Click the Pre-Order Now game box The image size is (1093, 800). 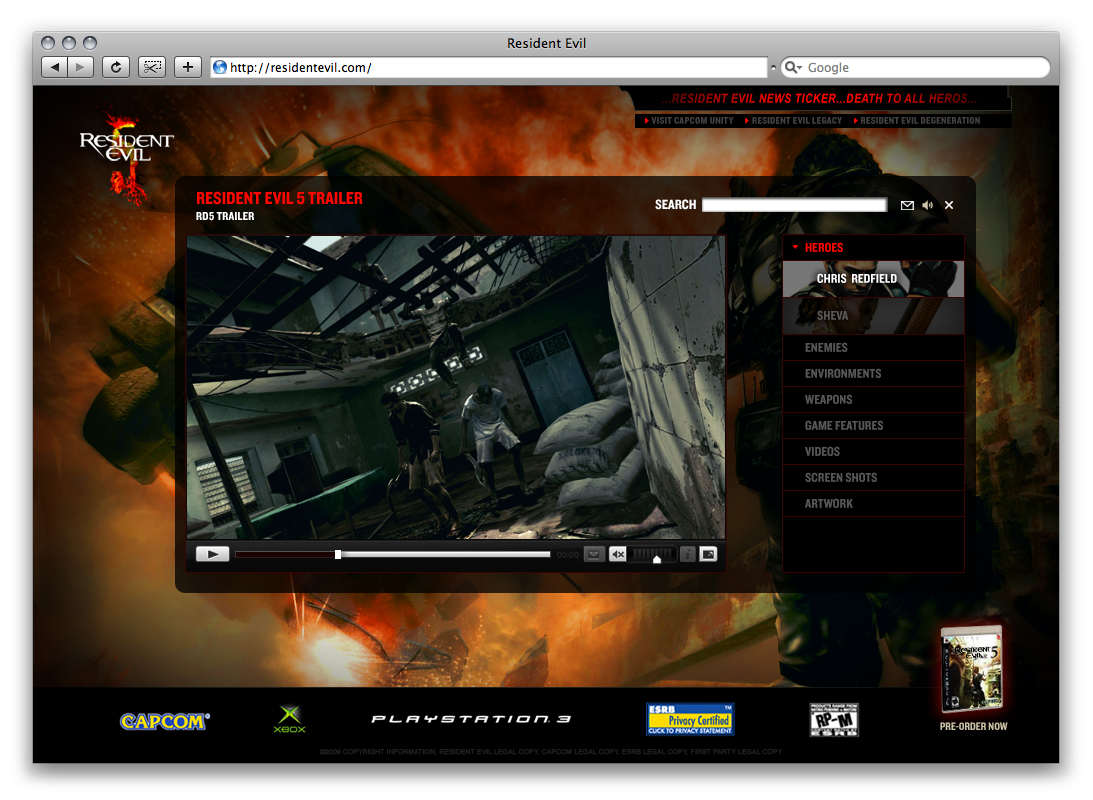972,669
